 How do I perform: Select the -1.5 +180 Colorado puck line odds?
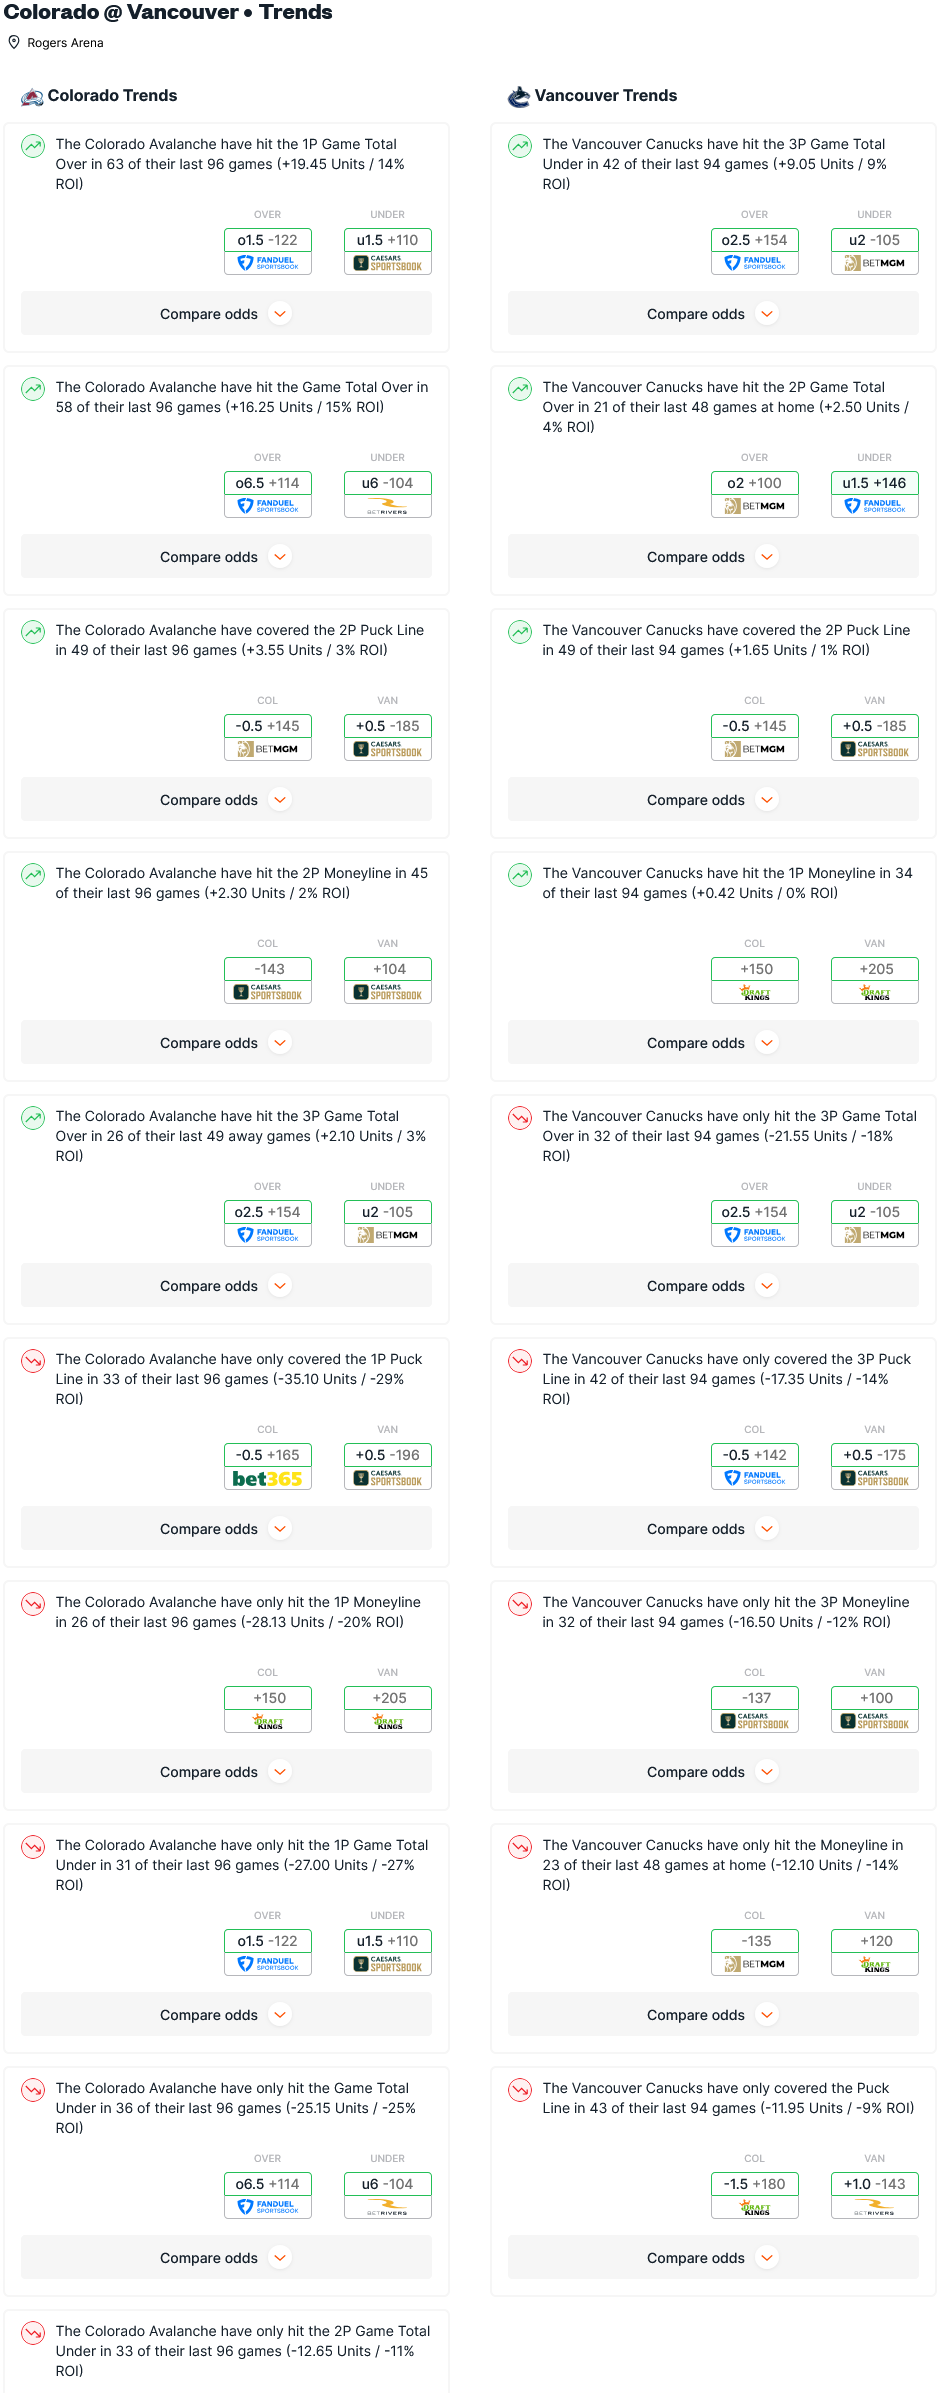coord(755,2184)
